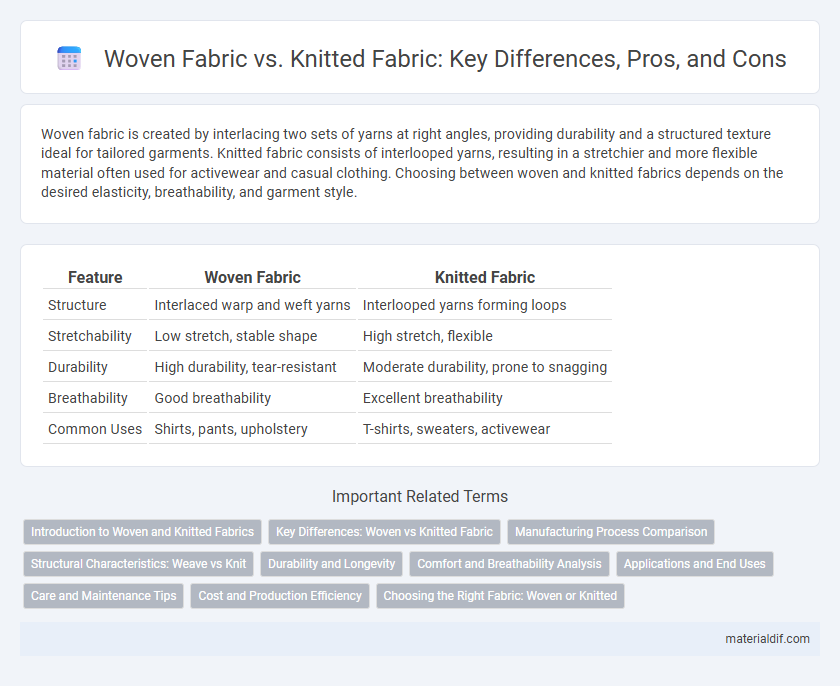Open Key Differences: Woven vs Knitted Fabric tag
Screen dimensions: 840x686
(x=384, y=532)
